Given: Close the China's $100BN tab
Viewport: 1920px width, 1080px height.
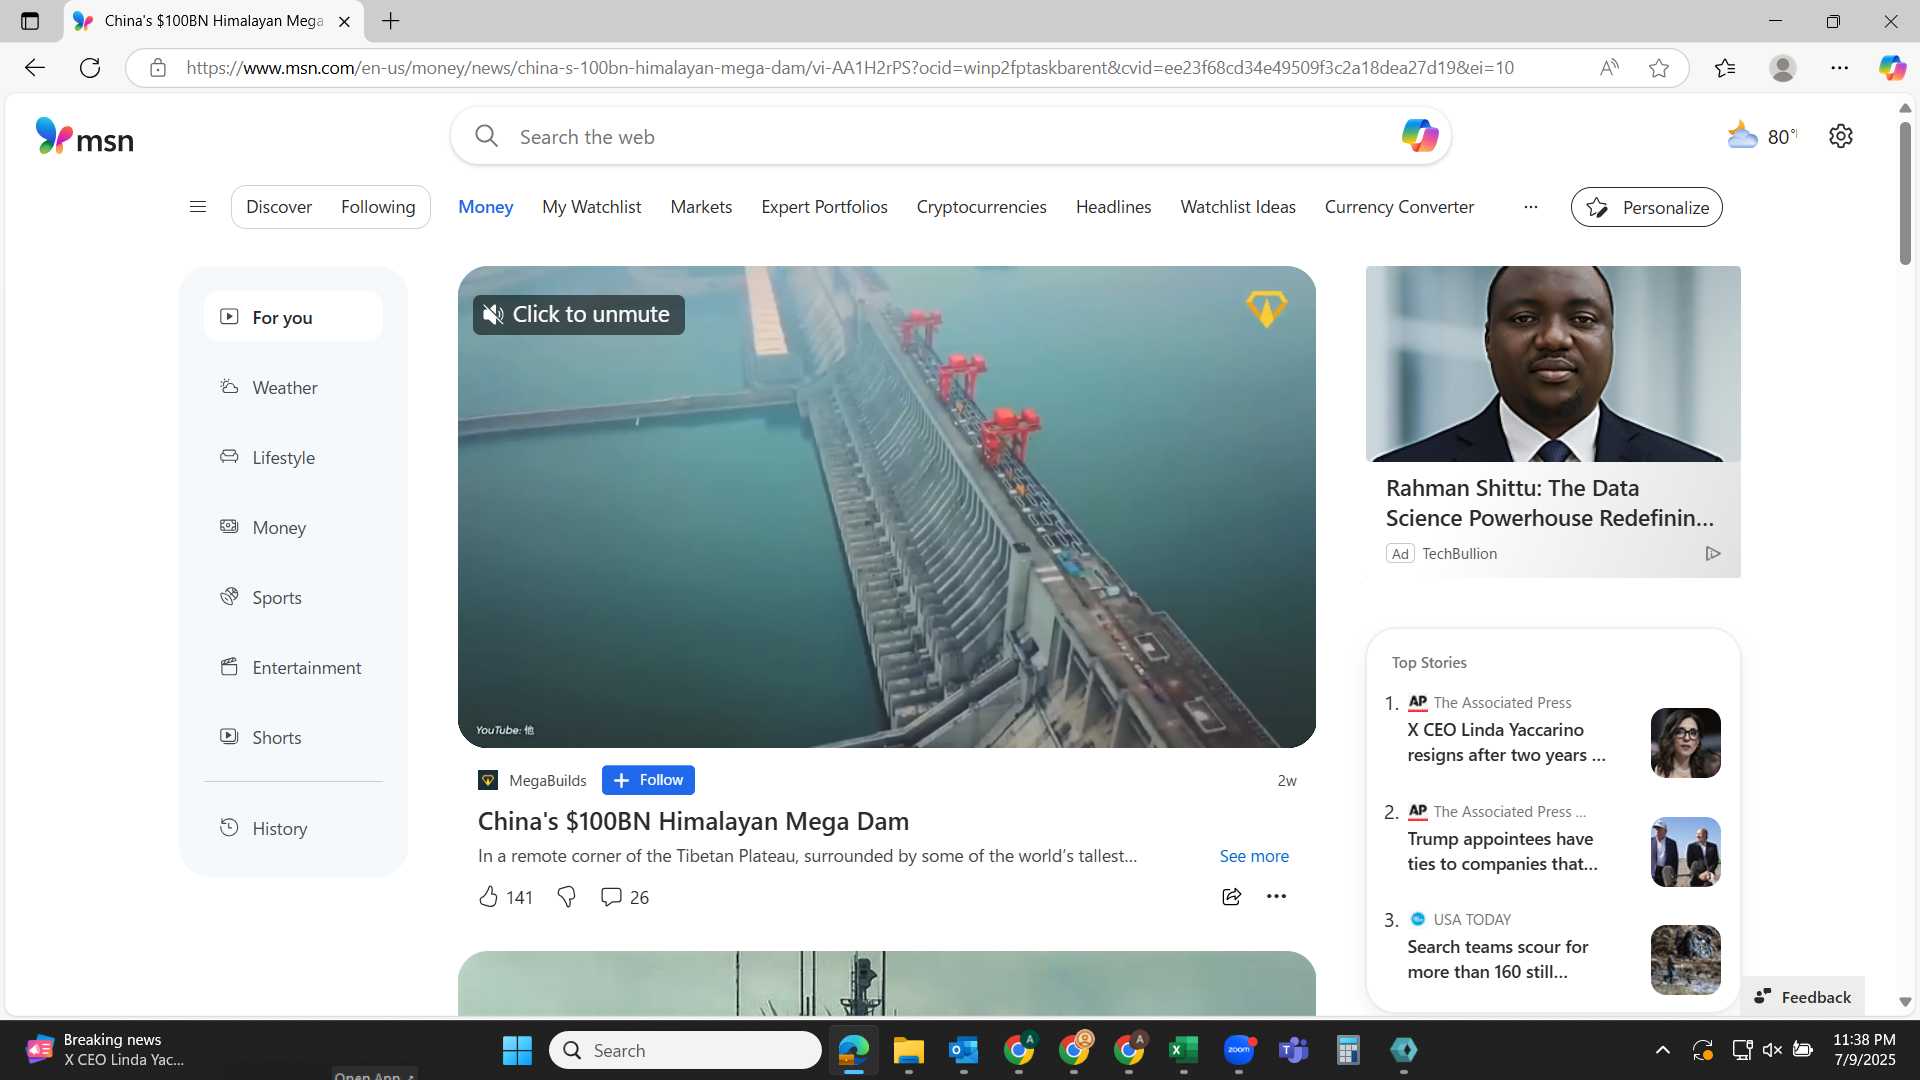Looking at the screenshot, I should point(344,21).
